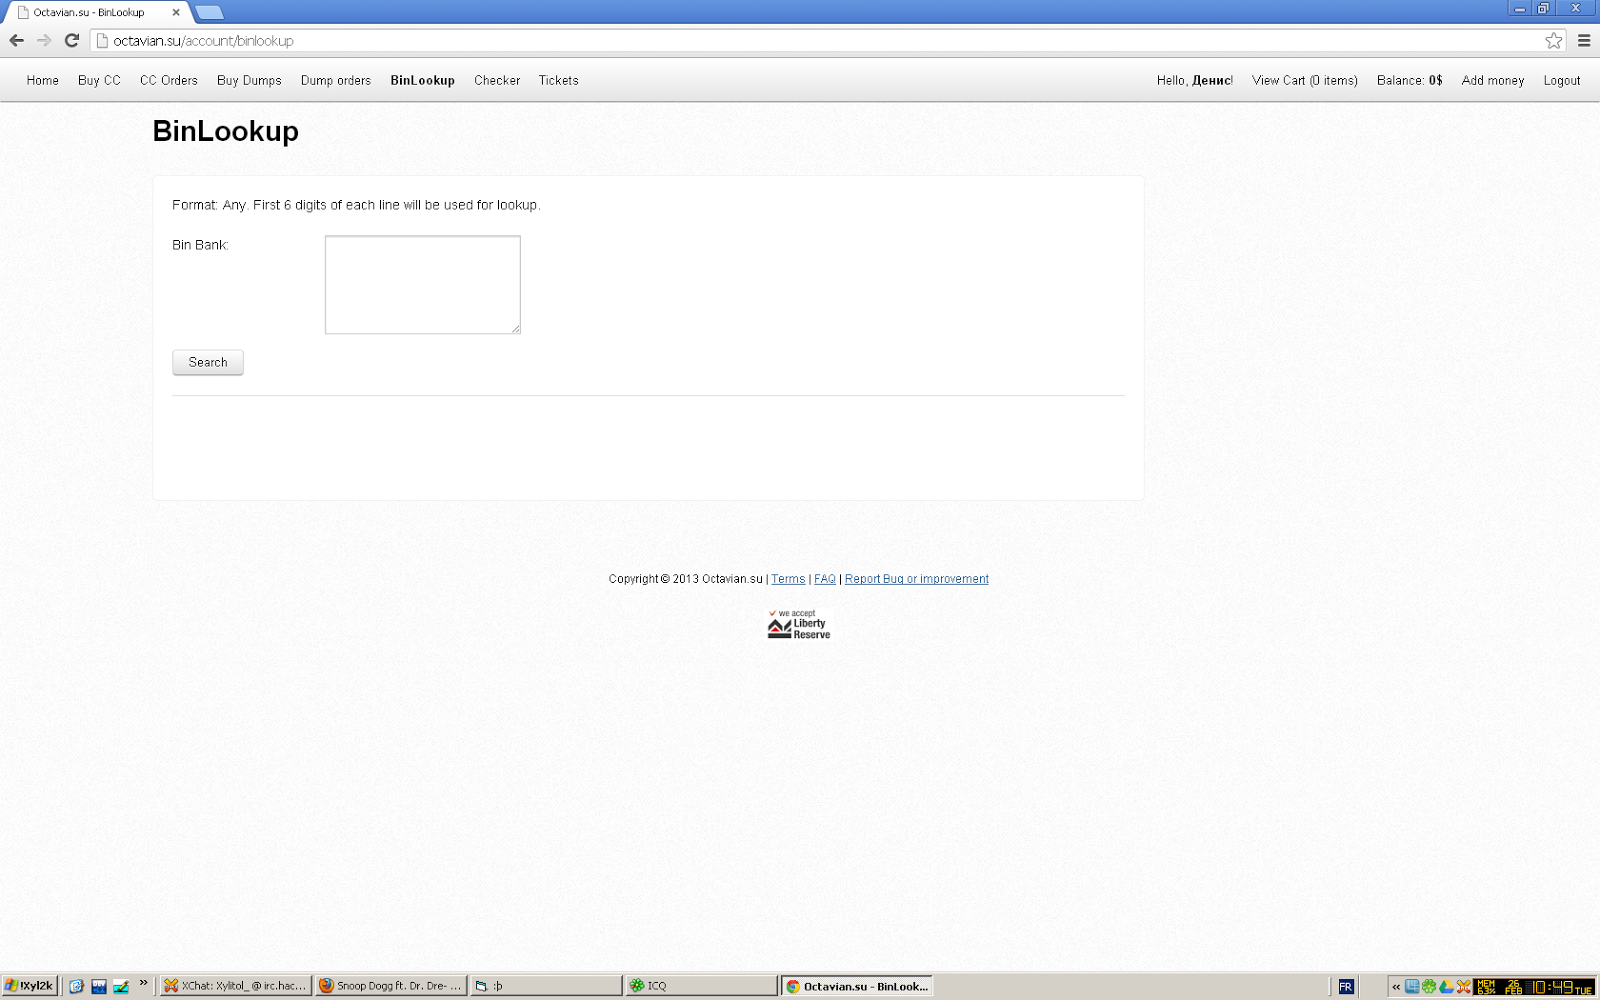Click the Logout link

tap(1562, 81)
